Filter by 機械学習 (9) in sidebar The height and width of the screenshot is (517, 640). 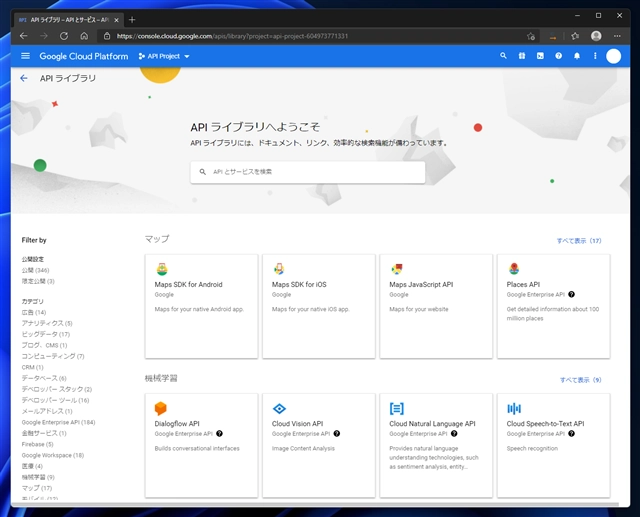(x=38, y=477)
